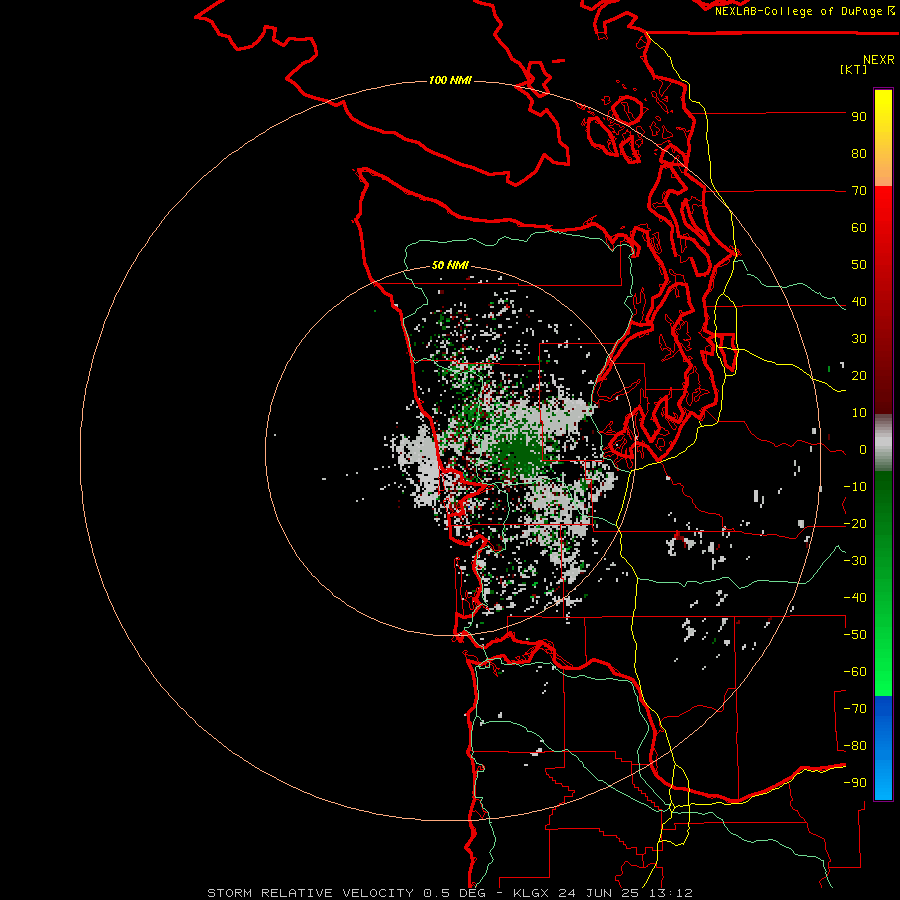Click the -70 value on the velocity scale

[855, 709]
